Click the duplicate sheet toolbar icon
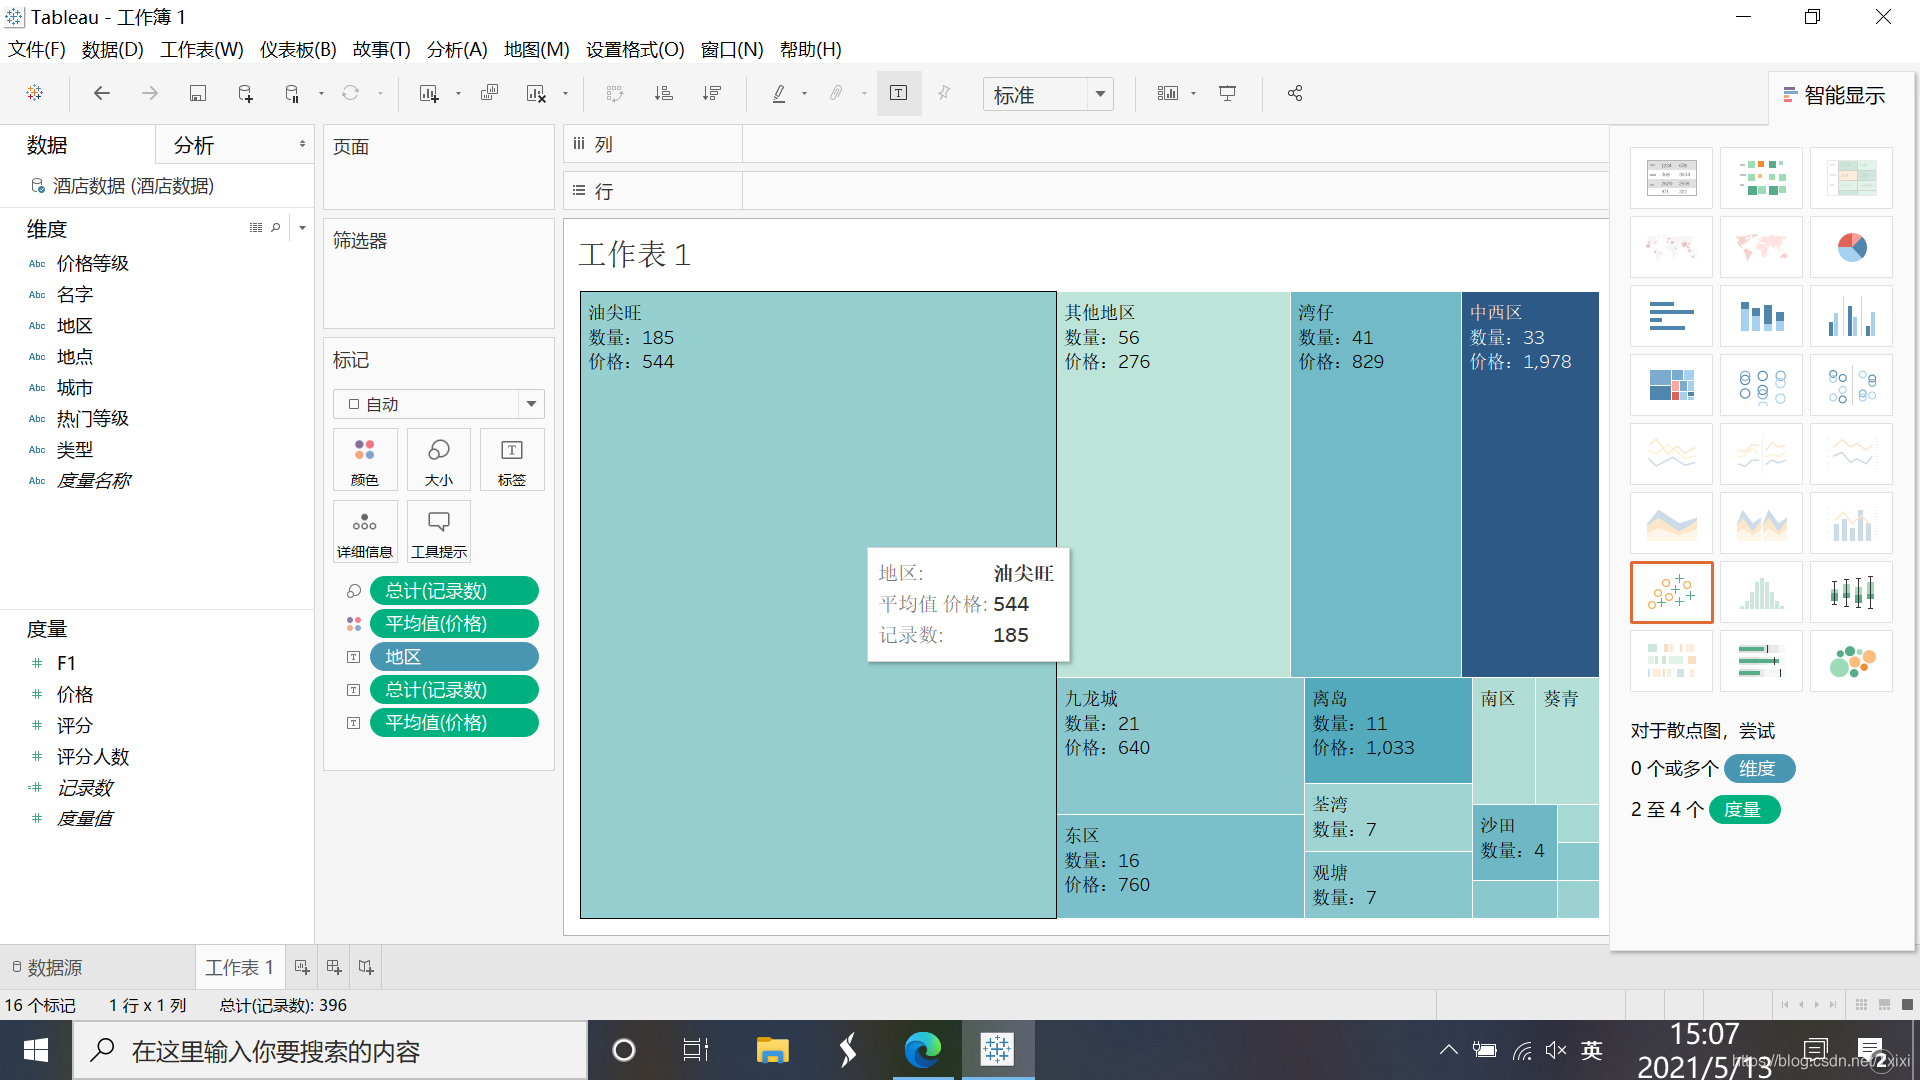The image size is (1920, 1080). [489, 93]
